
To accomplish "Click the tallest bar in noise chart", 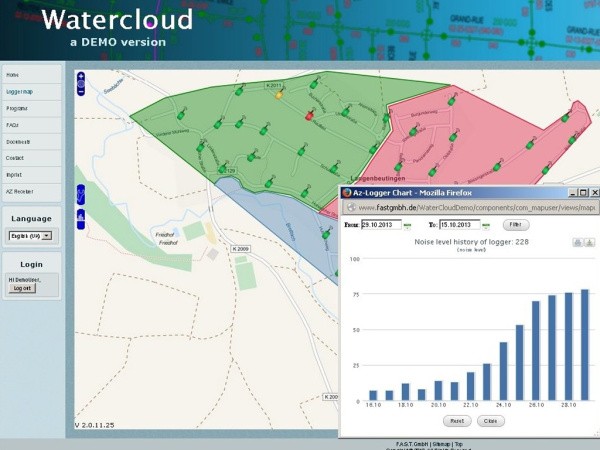I will pos(585,345).
